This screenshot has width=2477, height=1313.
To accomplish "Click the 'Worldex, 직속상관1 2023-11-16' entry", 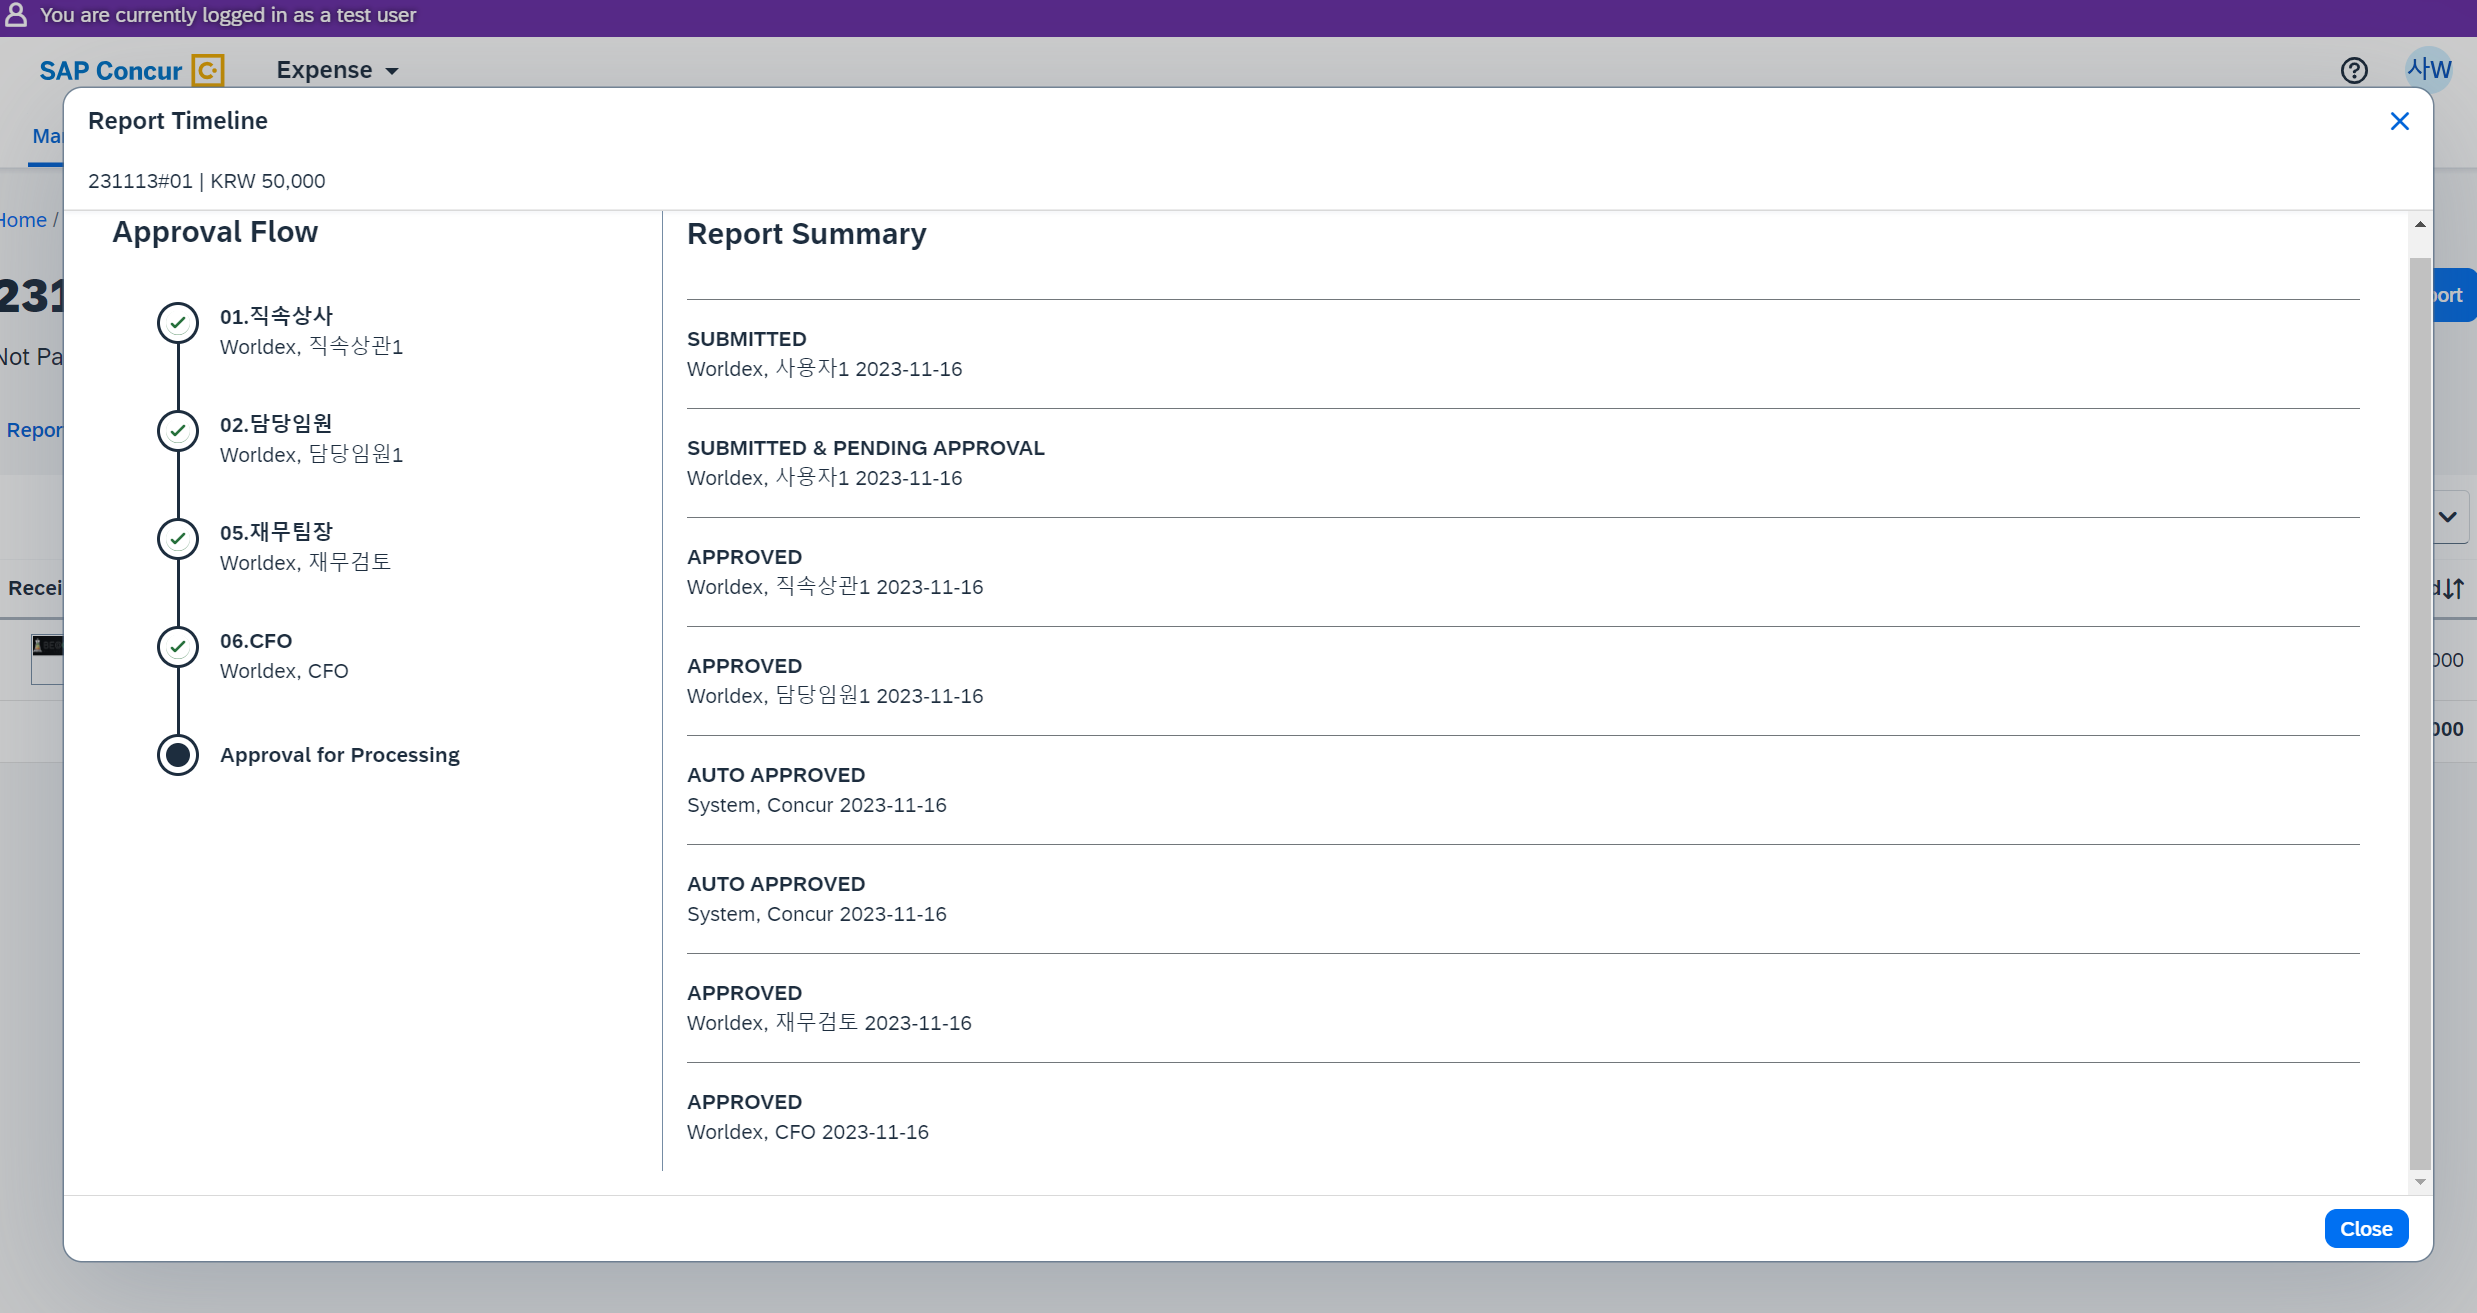I will coord(835,587).
